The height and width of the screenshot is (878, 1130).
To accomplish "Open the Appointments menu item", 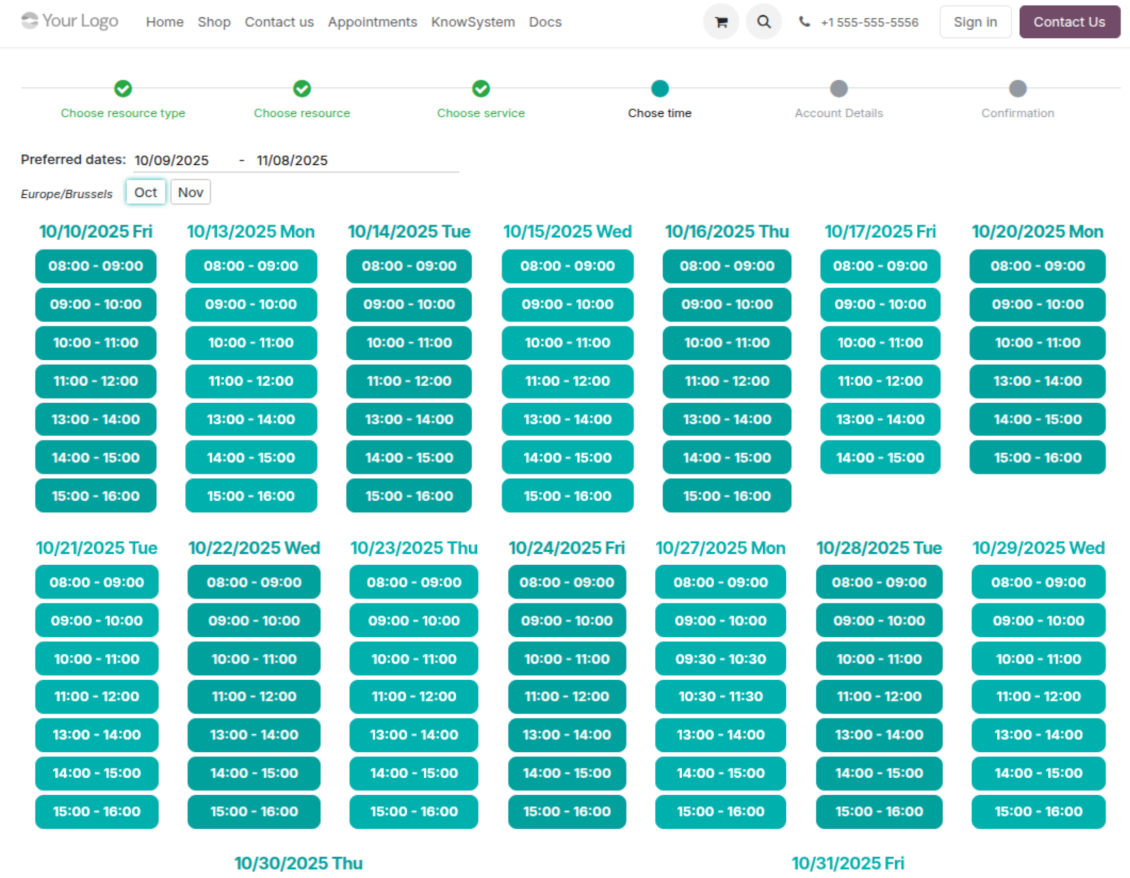I will point(372,22).
